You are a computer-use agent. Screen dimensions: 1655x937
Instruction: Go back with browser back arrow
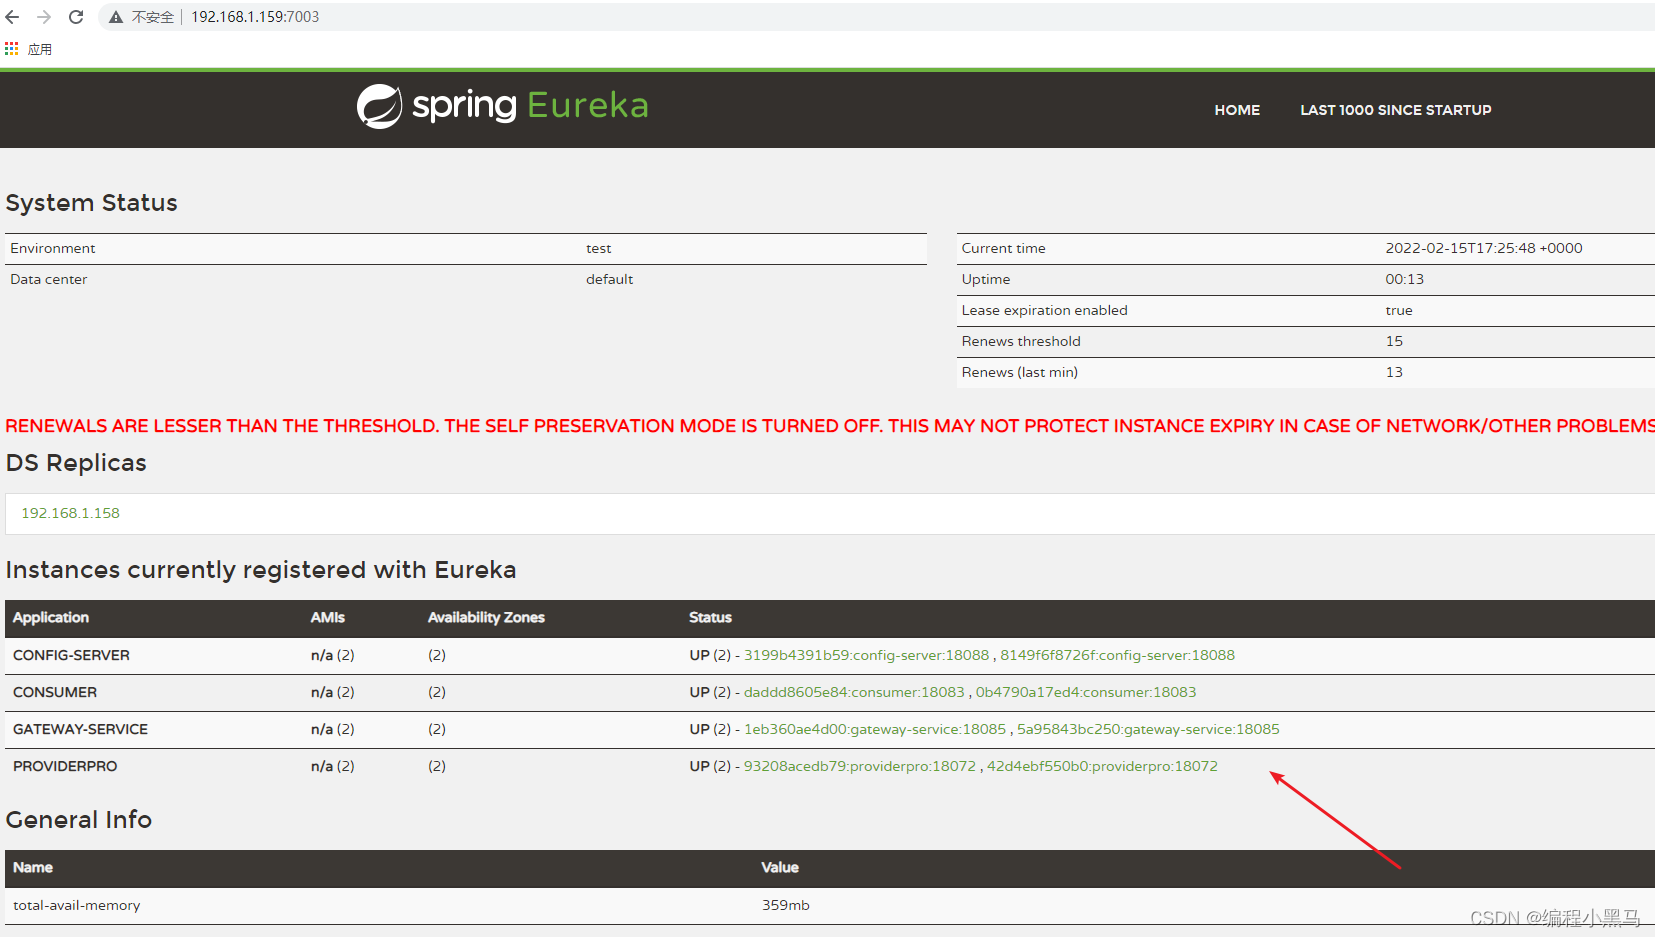click(12, 17)
